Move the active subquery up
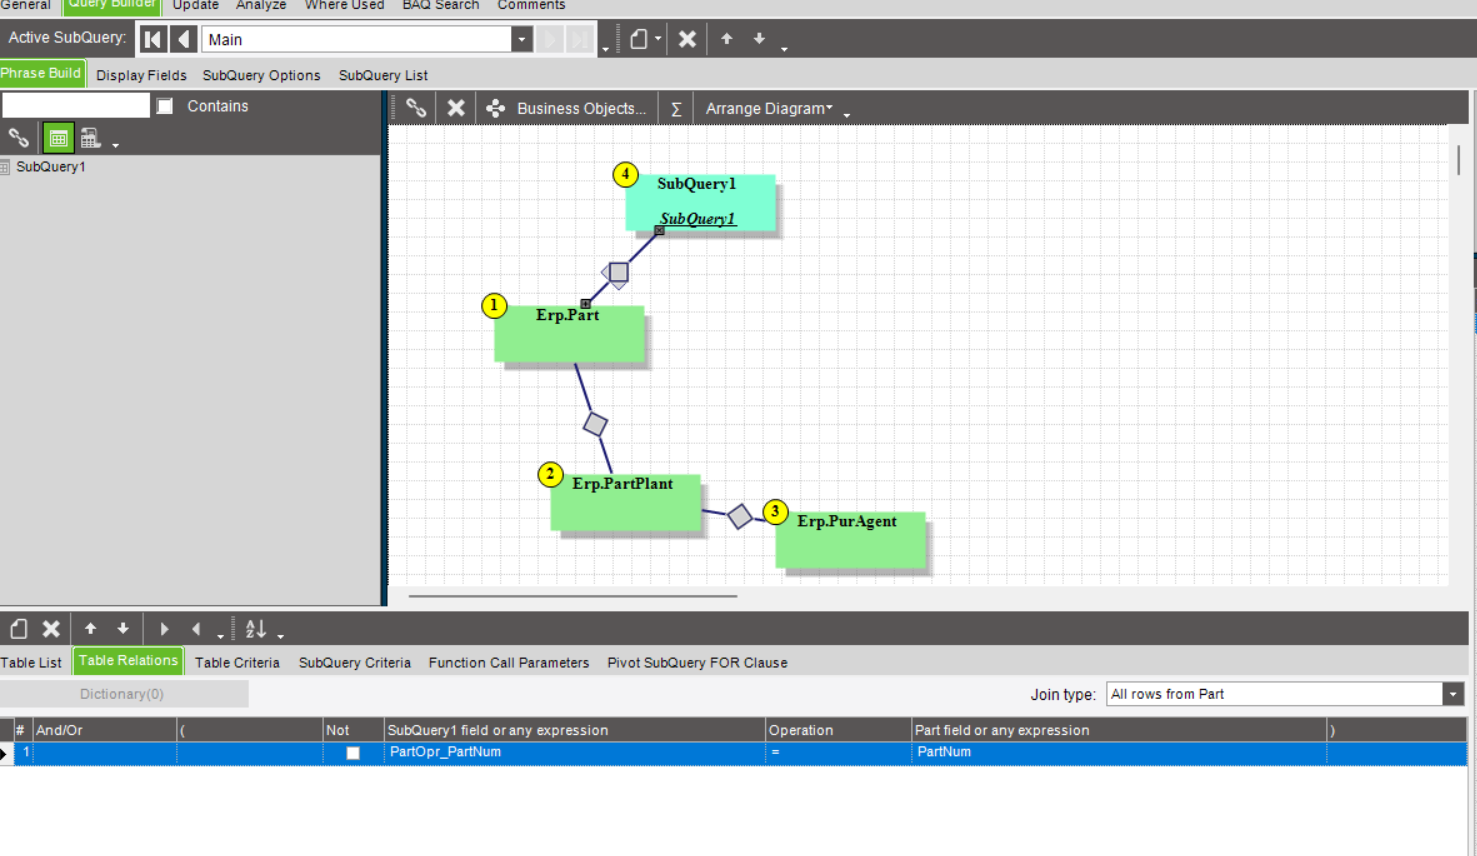This screenshot has width=1477, height=856. 727,39
